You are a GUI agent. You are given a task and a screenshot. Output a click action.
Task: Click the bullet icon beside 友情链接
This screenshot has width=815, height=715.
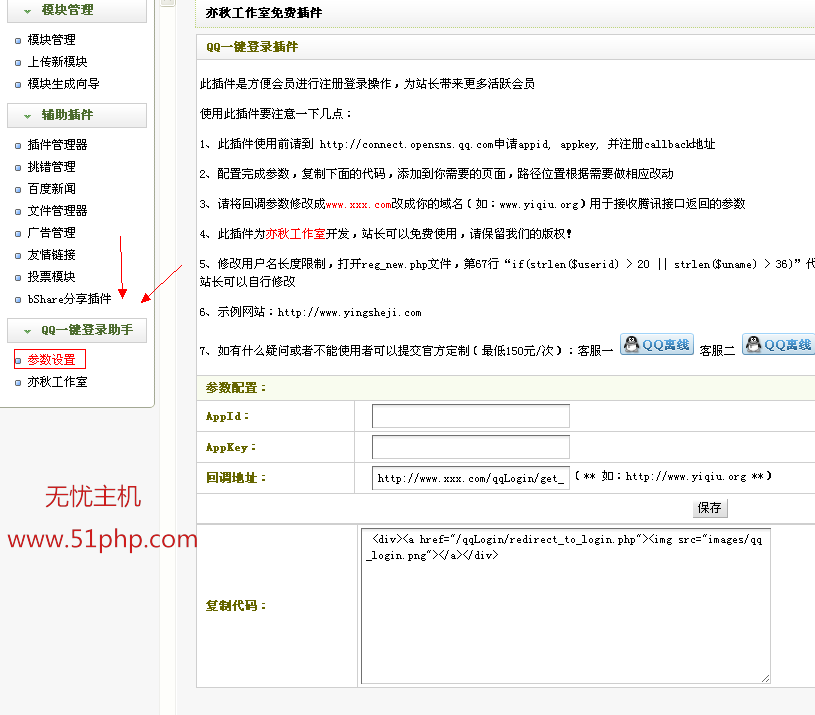point(18,256)
